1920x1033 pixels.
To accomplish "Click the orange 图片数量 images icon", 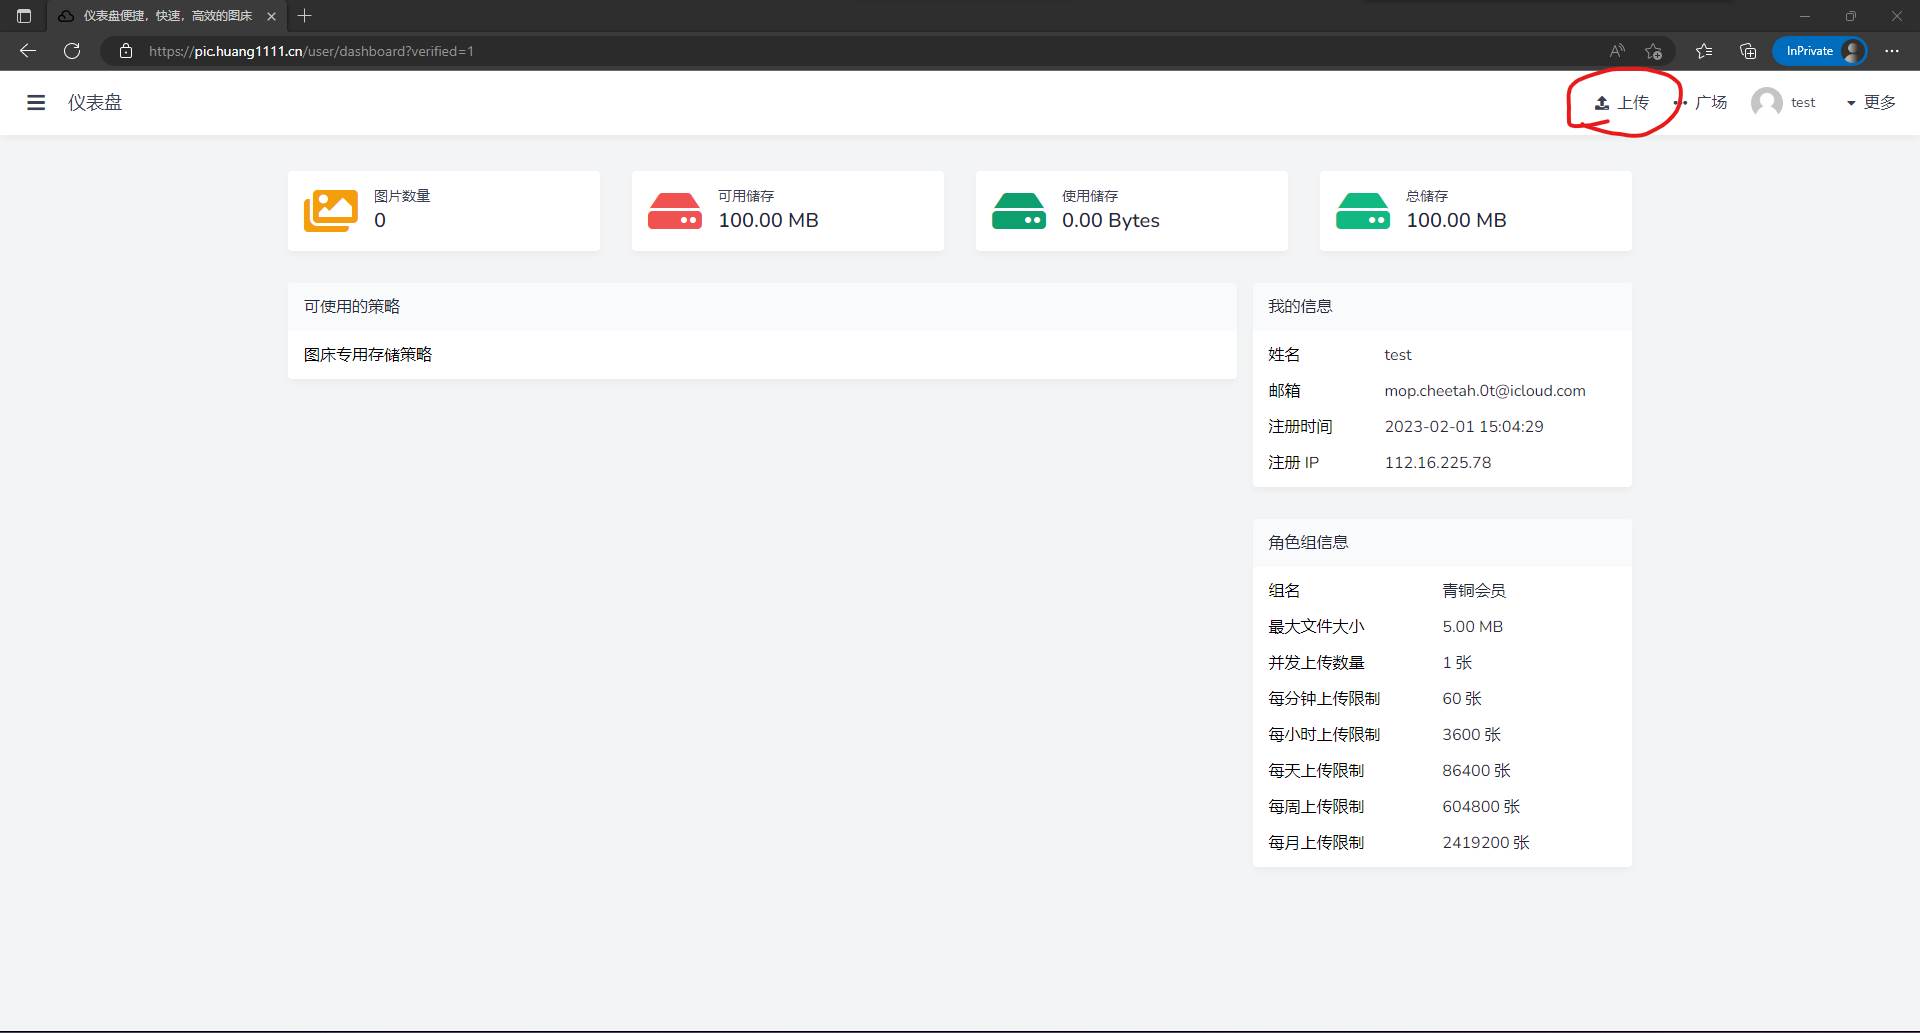I will [331, 211].
